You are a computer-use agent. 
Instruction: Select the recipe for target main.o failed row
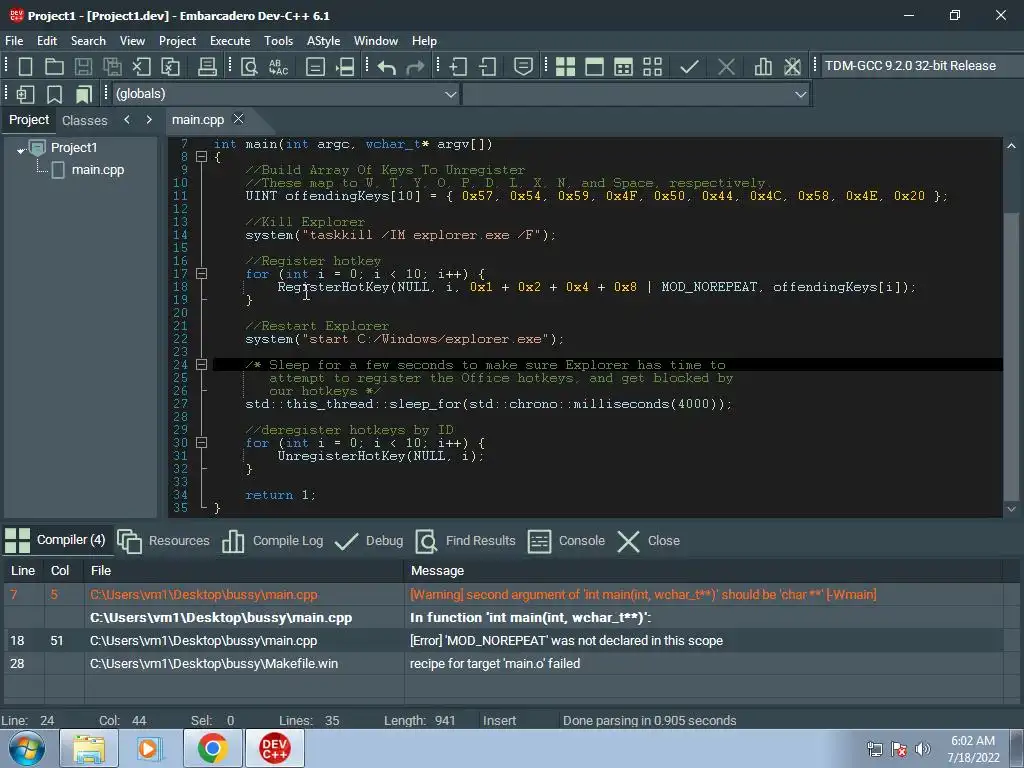[503, 664]
